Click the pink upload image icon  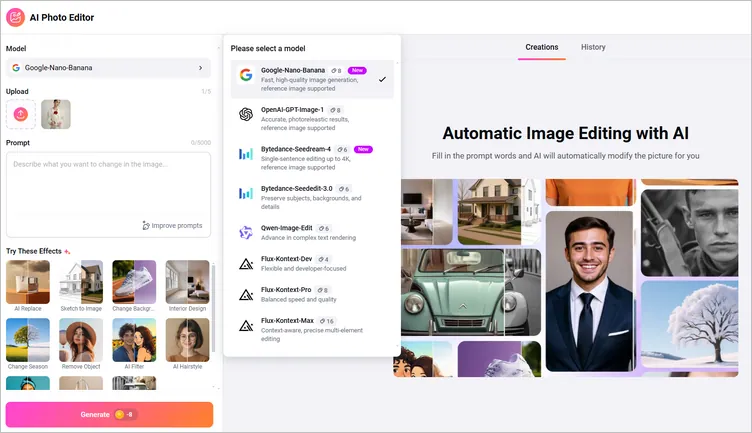point(20,114)
